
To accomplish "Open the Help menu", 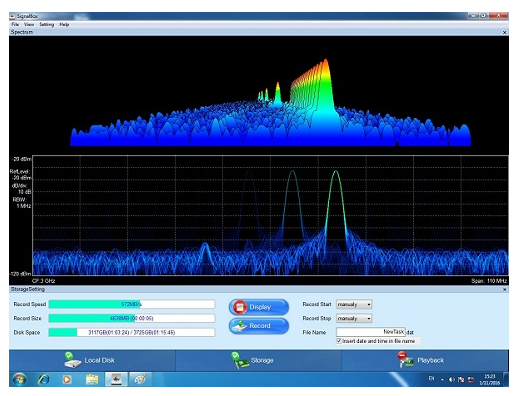I will (64, 25).
